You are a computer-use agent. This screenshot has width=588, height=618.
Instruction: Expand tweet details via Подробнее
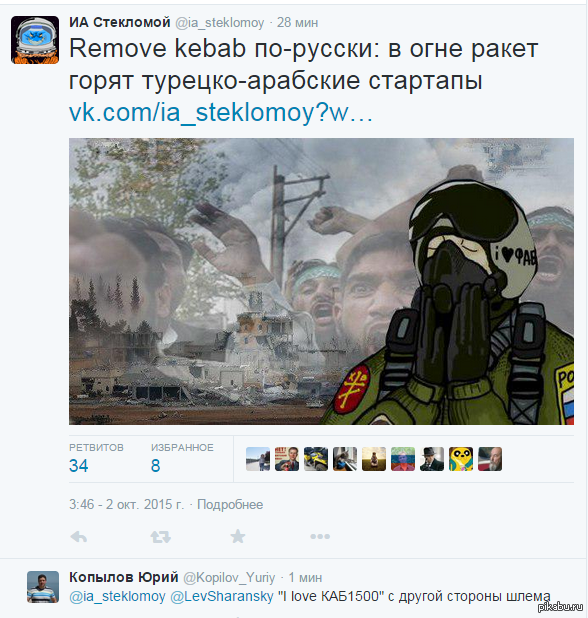tap(230, 504)
